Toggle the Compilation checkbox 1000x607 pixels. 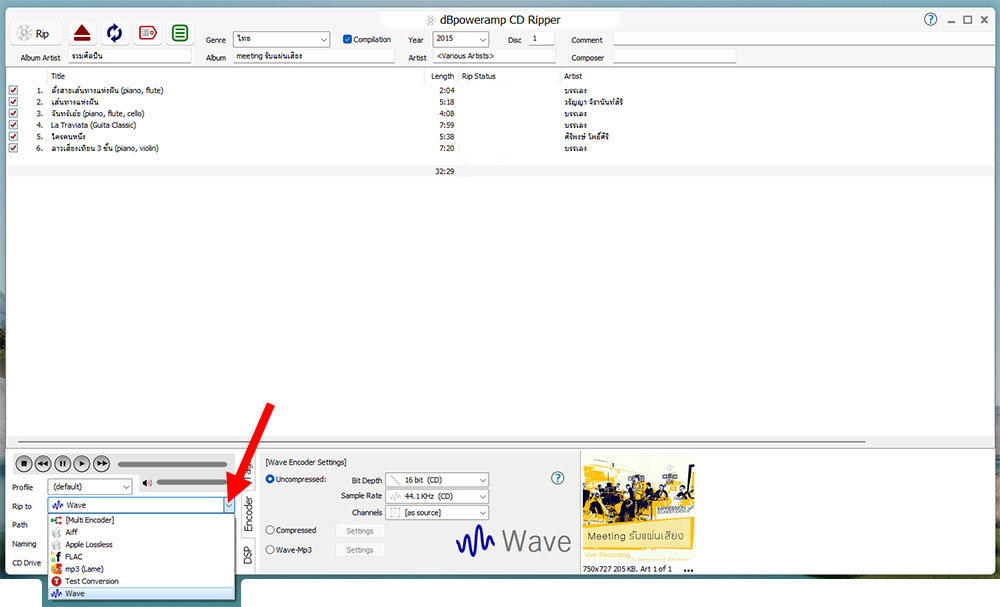(347, 40)
